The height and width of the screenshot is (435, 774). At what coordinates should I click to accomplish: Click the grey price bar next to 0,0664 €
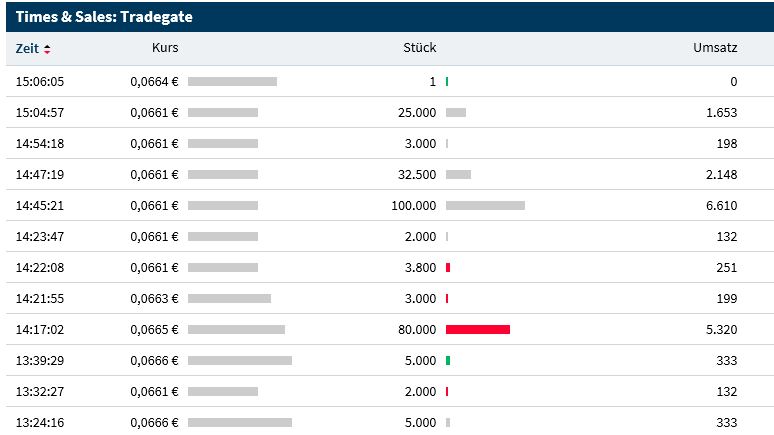[232, 82]
